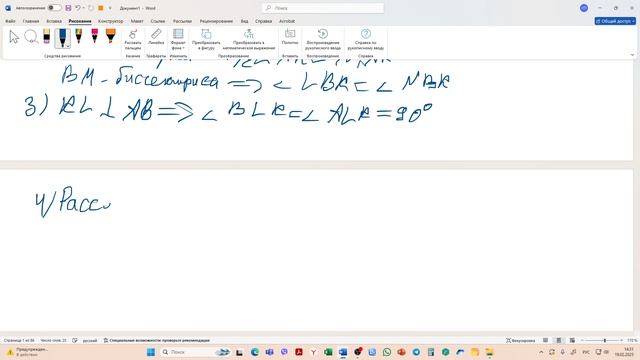
Task: Toggle the AutoSave (Автосохранение) switch
Action: [54, 8]
